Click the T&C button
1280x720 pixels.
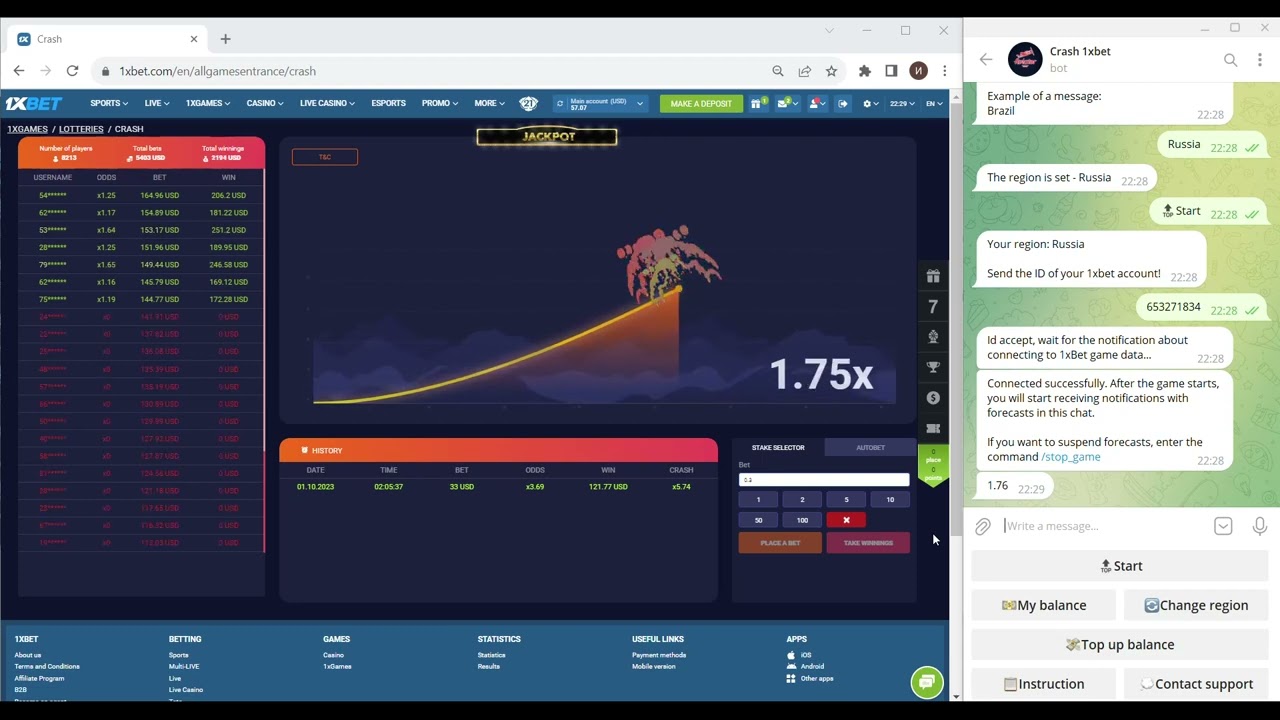[x=325, y=157]
